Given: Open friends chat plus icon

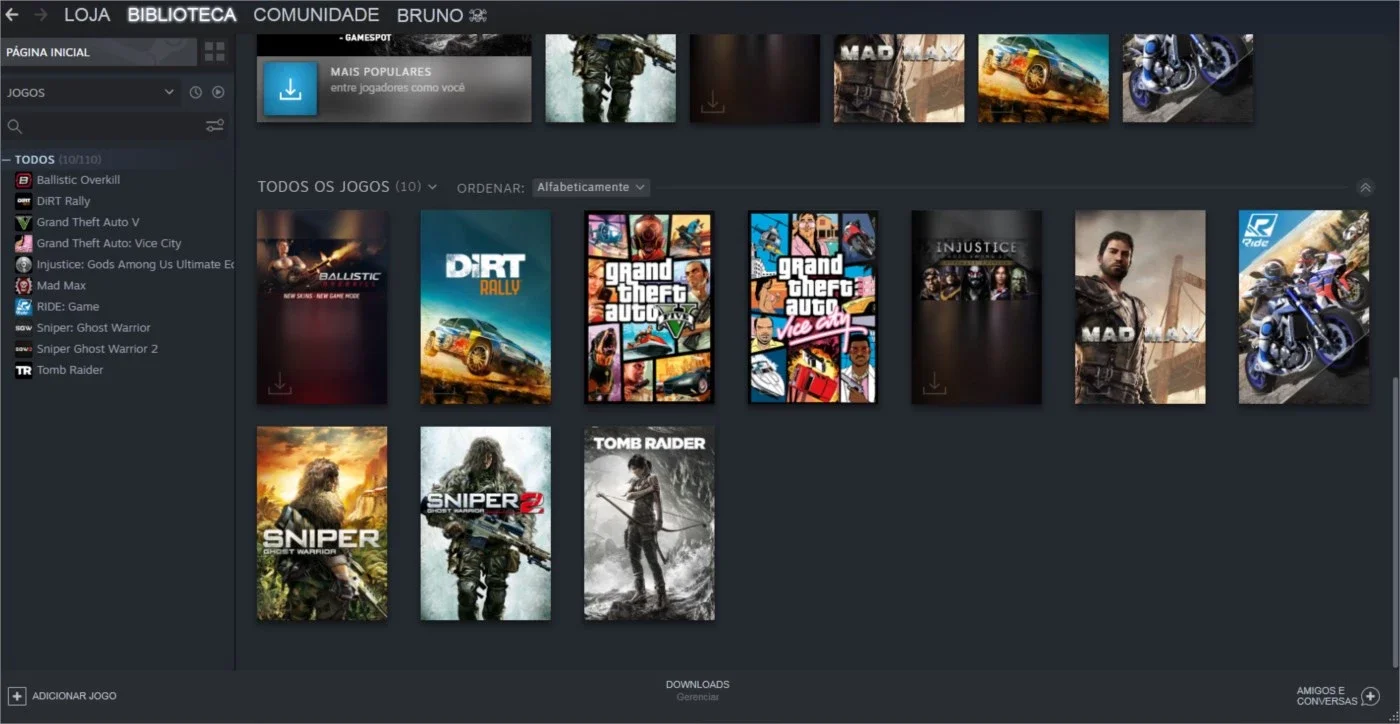Looking at the screenshot, I should (x=1370, y=696).
